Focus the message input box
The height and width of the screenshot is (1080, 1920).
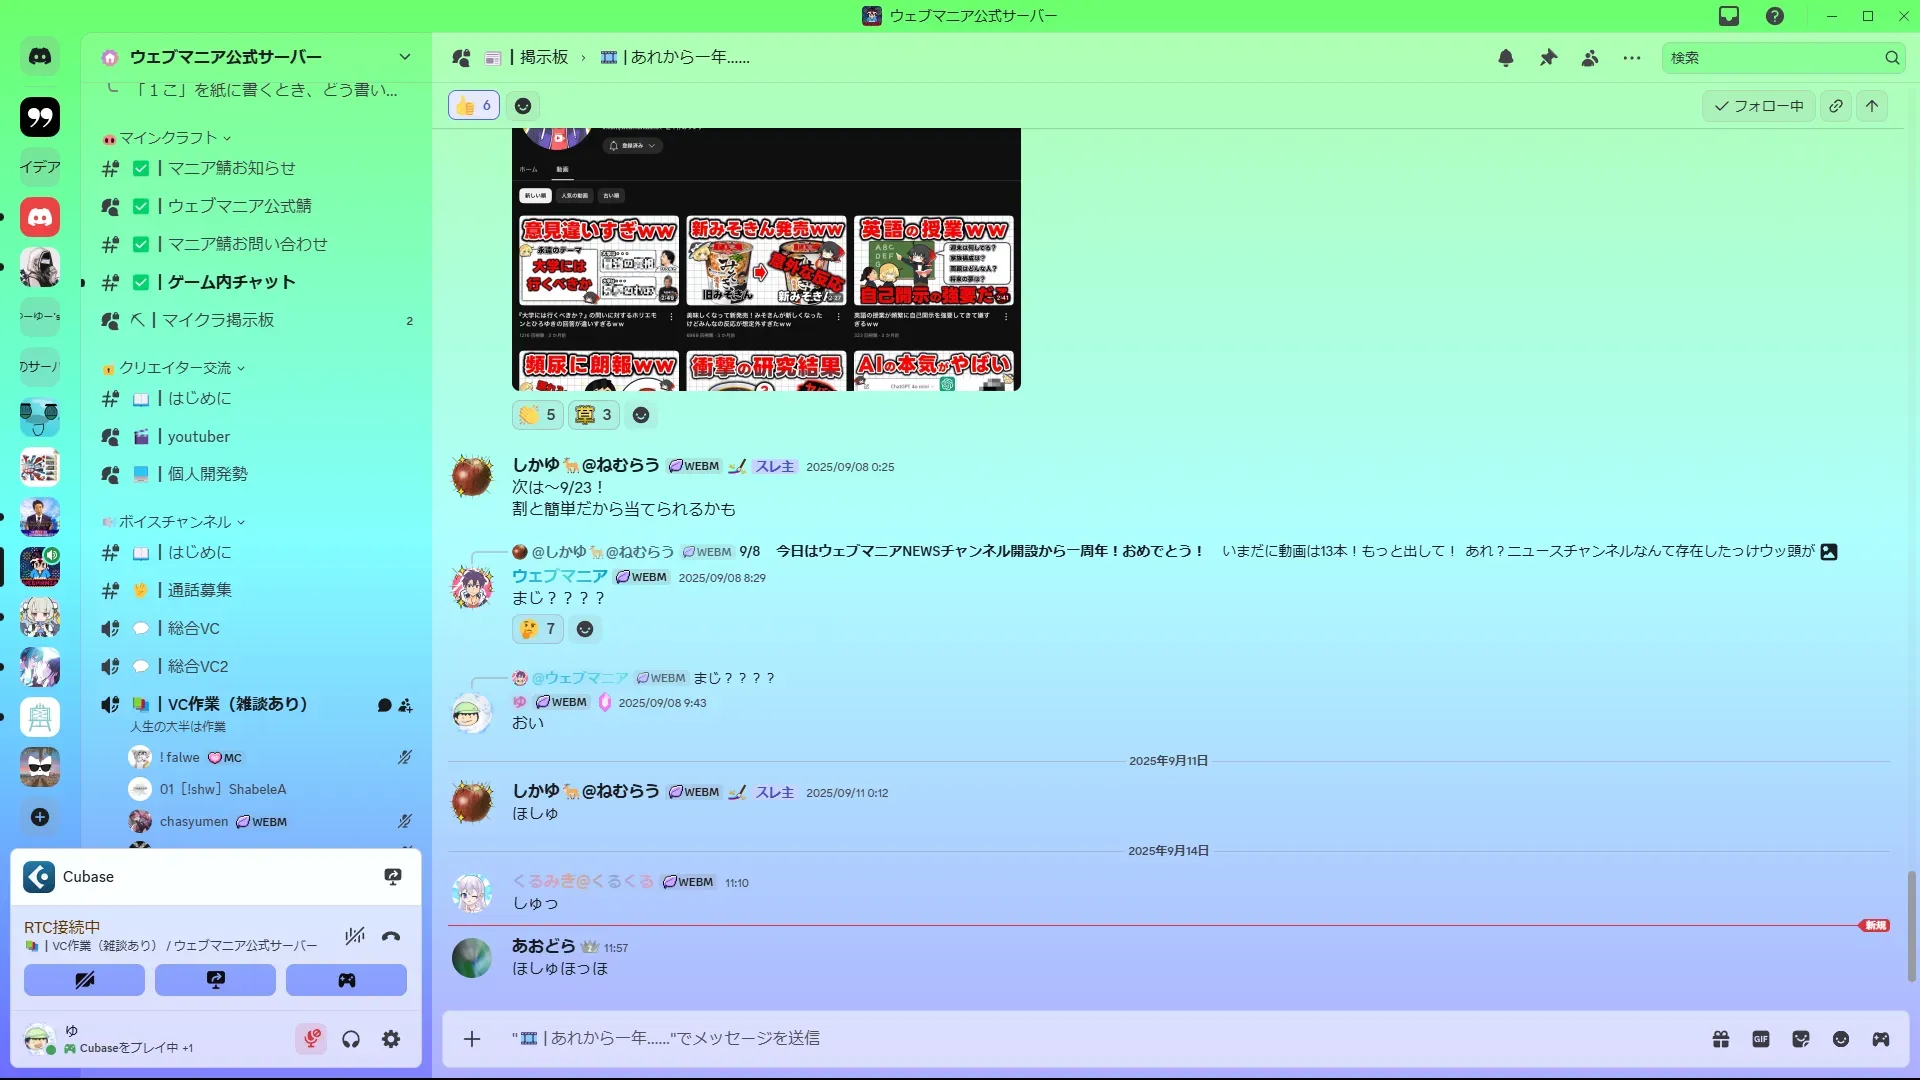coord(1000,1038)
